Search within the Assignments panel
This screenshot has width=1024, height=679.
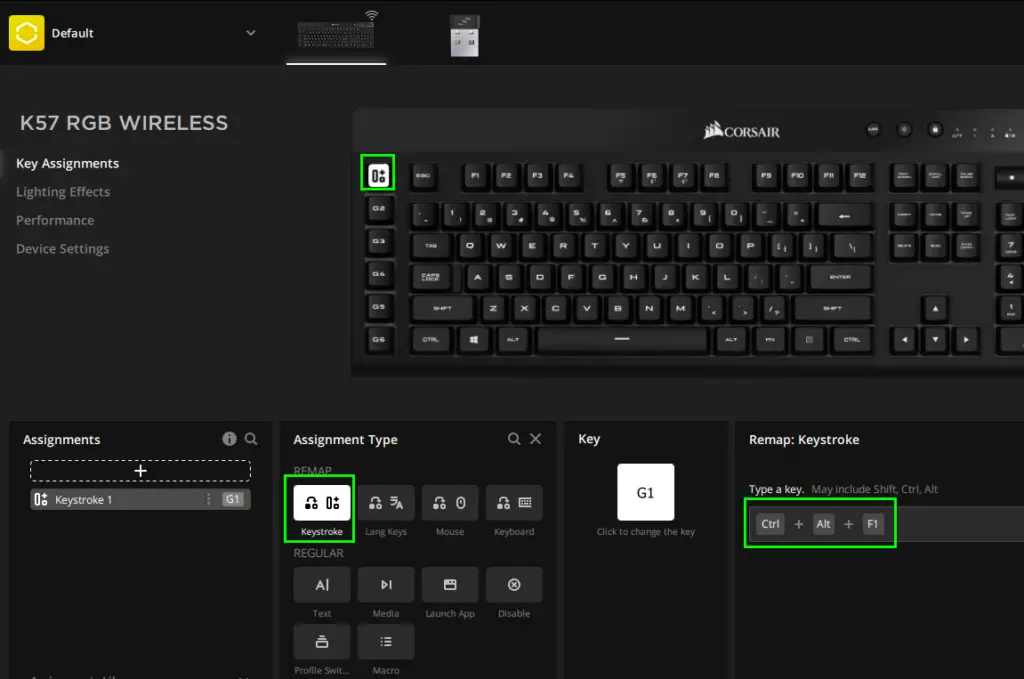251,439
